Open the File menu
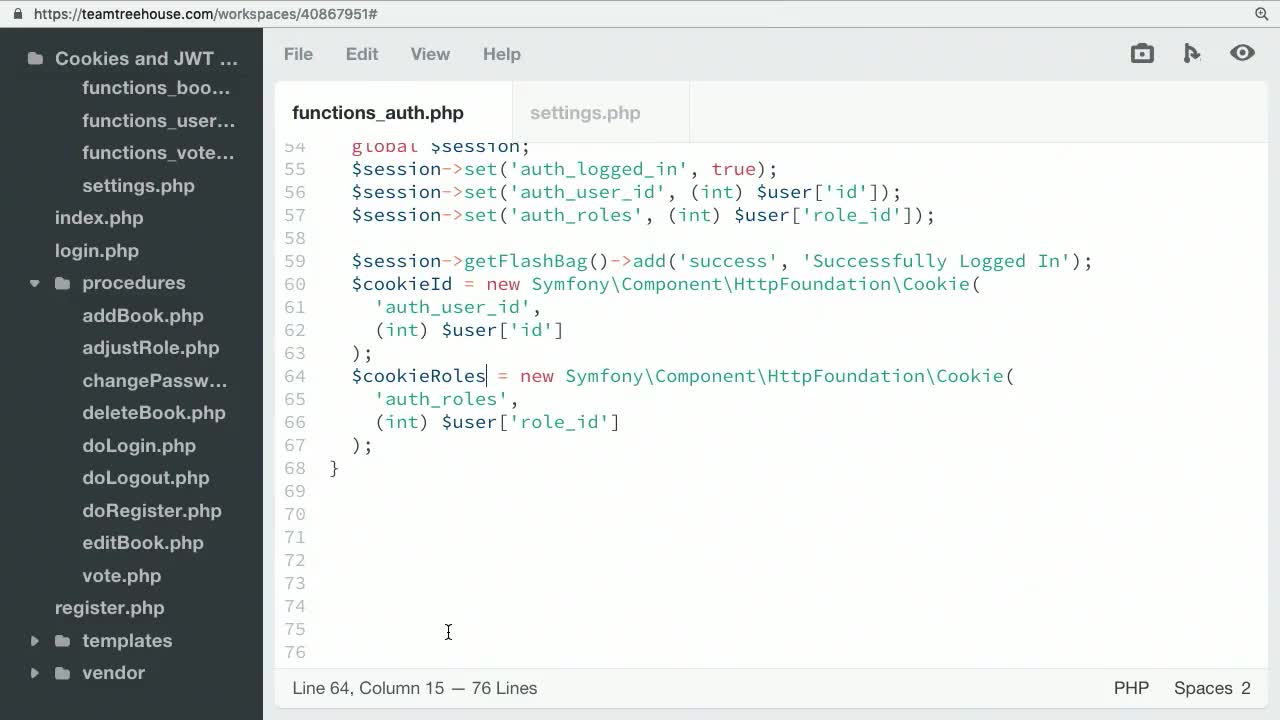This screenshot has width=1280, height=720. tap(298, 54)
